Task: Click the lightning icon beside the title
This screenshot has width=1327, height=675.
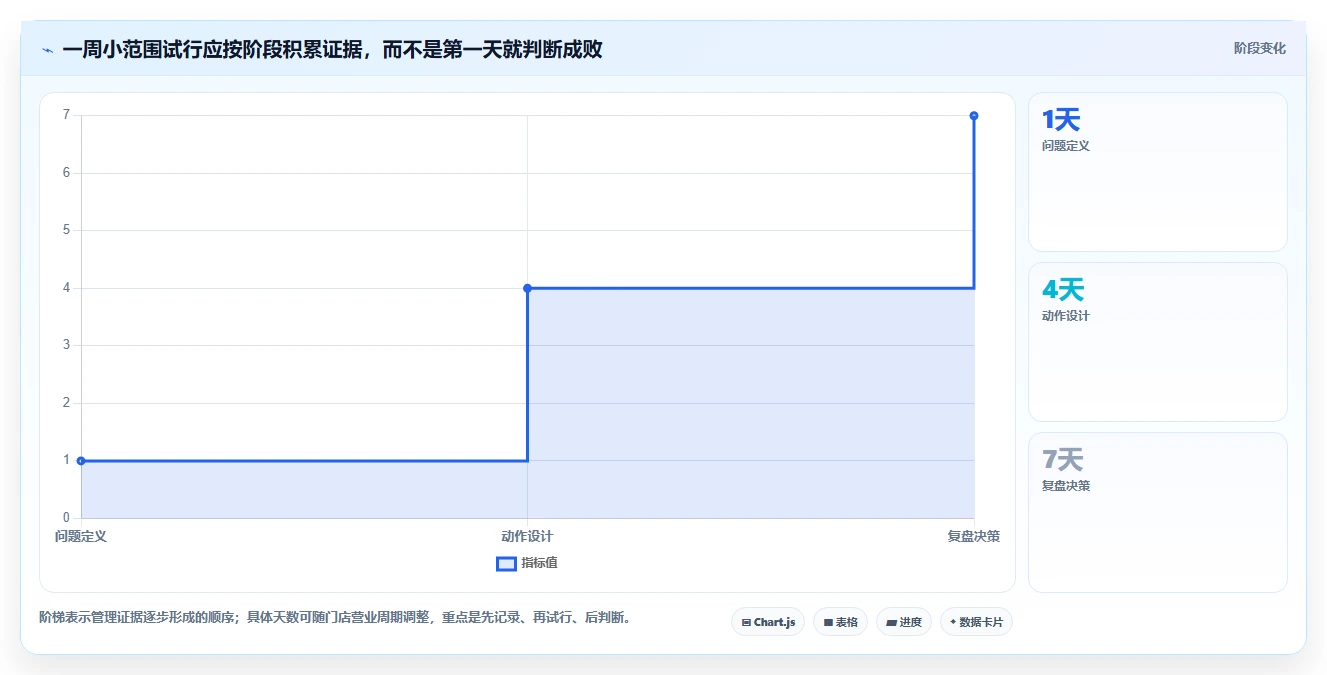Action: coord(47,50)
